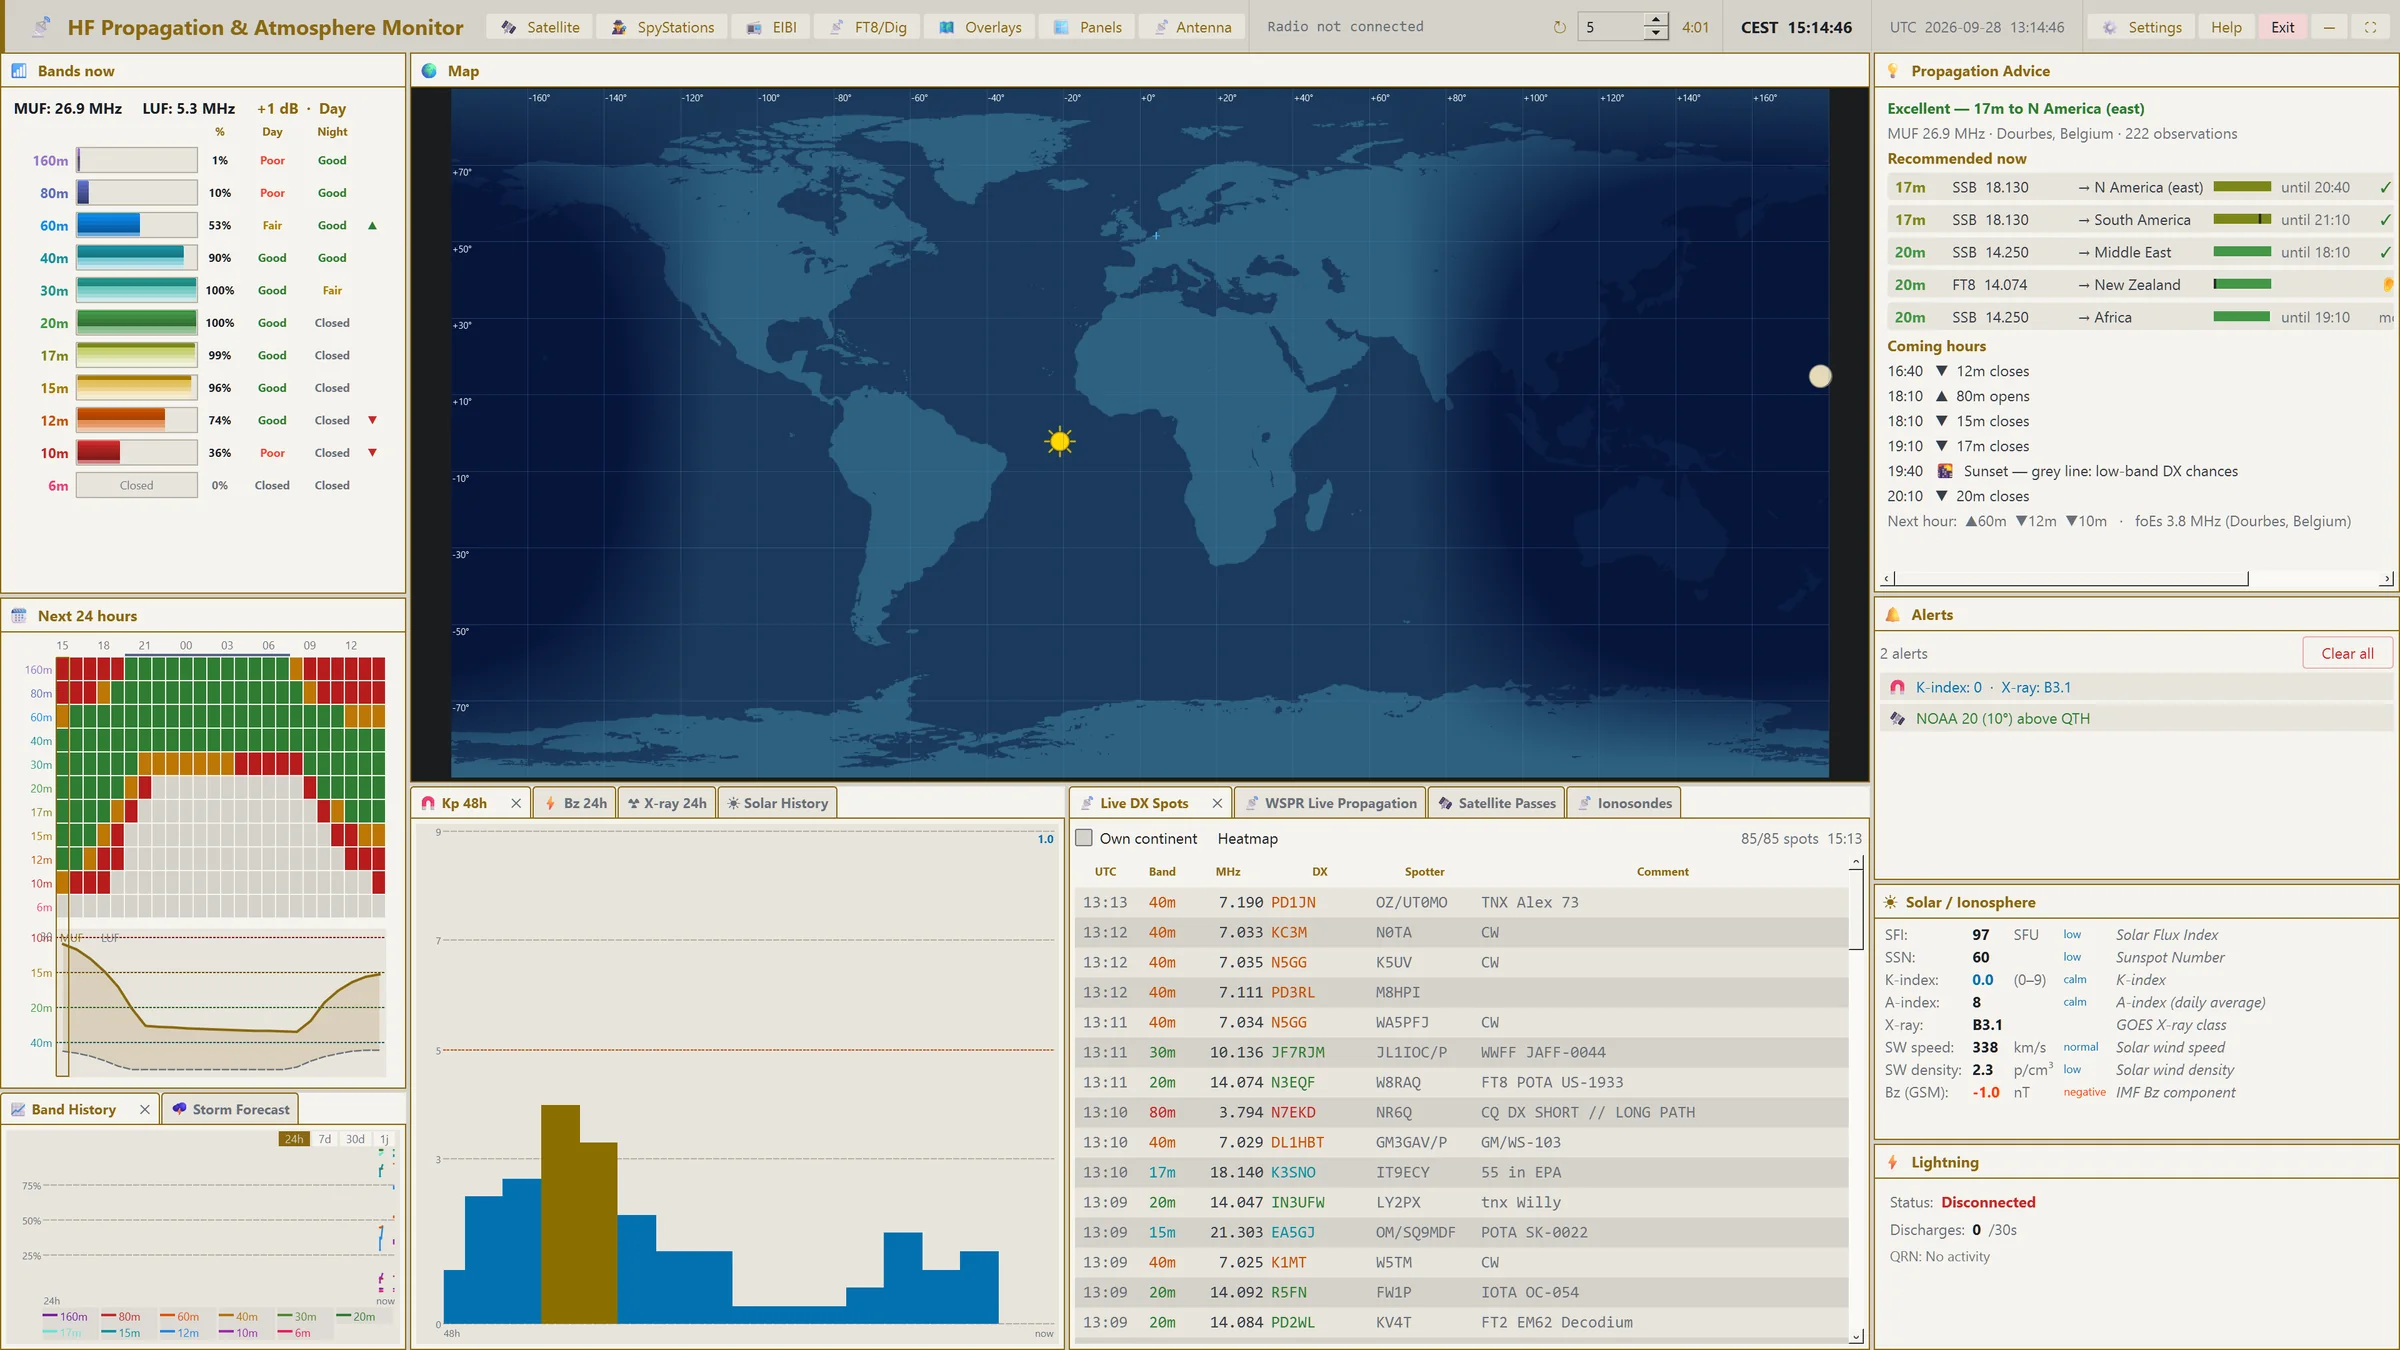Open the Satellite Passes tab
Viewport: 2400px width, 1350px height.
tap(1496, 803)
